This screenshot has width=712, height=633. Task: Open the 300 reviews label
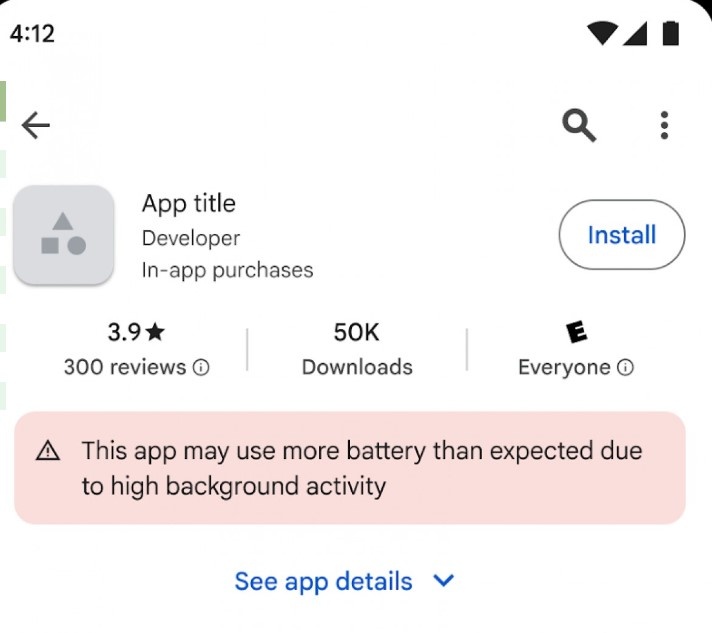click(x=125, y=367)
